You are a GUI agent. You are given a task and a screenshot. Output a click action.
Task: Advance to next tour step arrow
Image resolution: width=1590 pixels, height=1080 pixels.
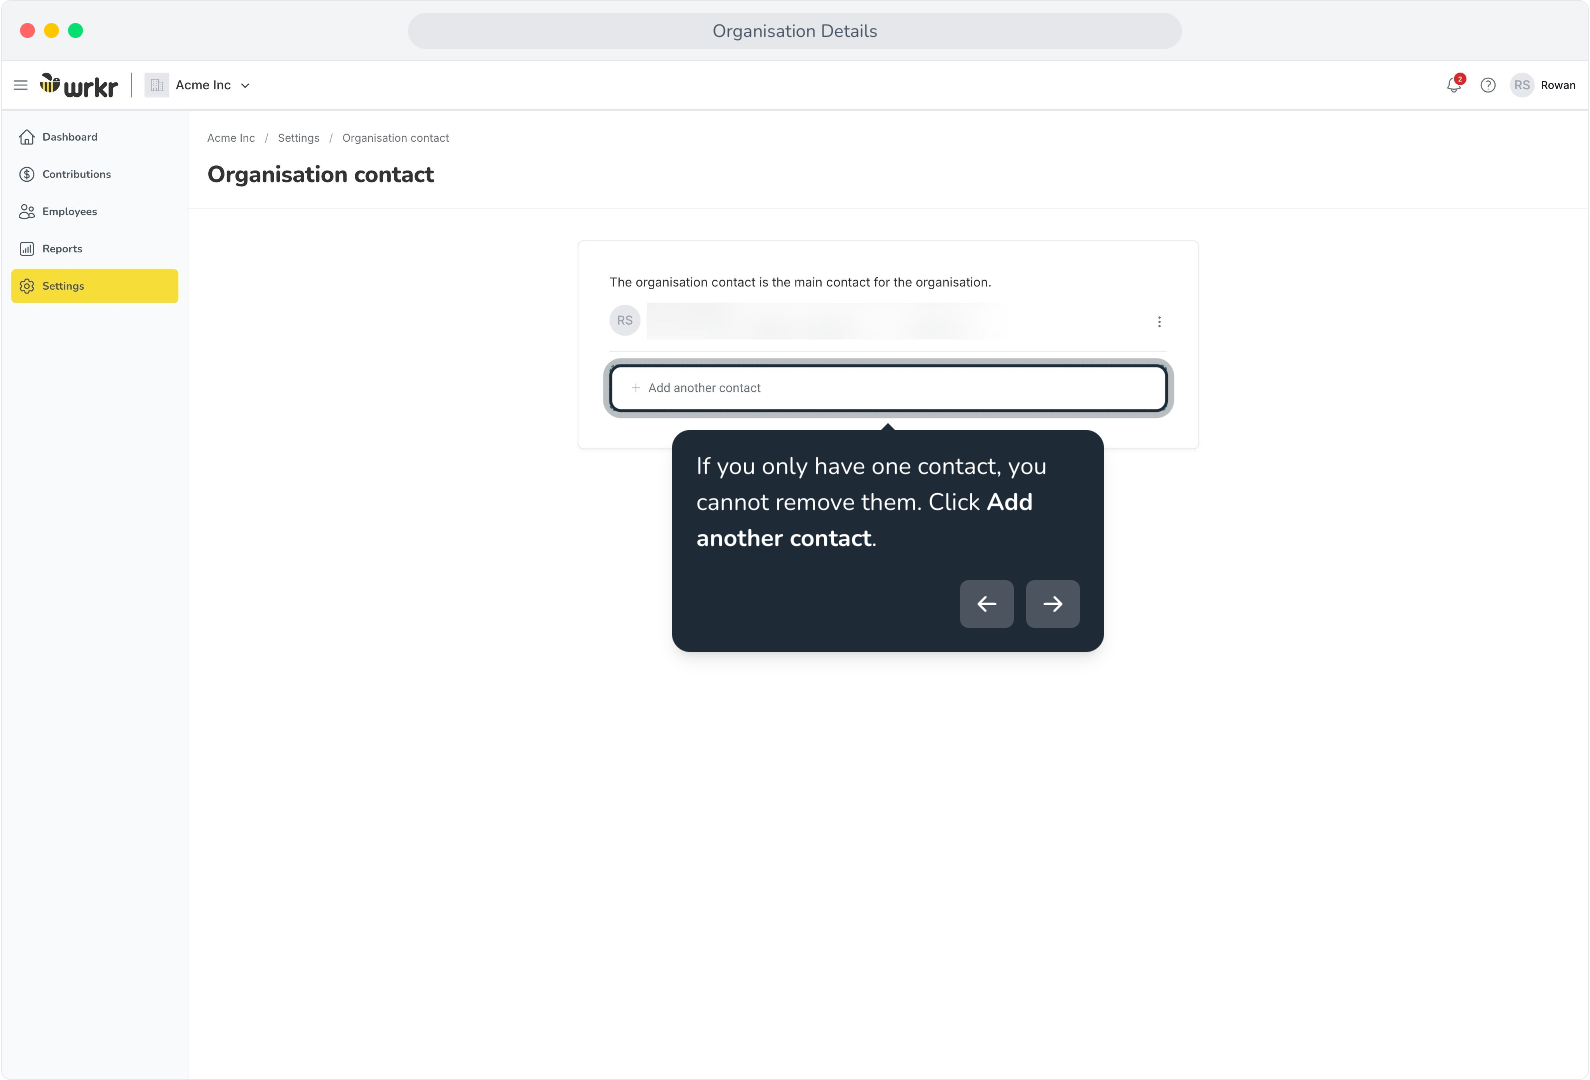(1053, 604)
